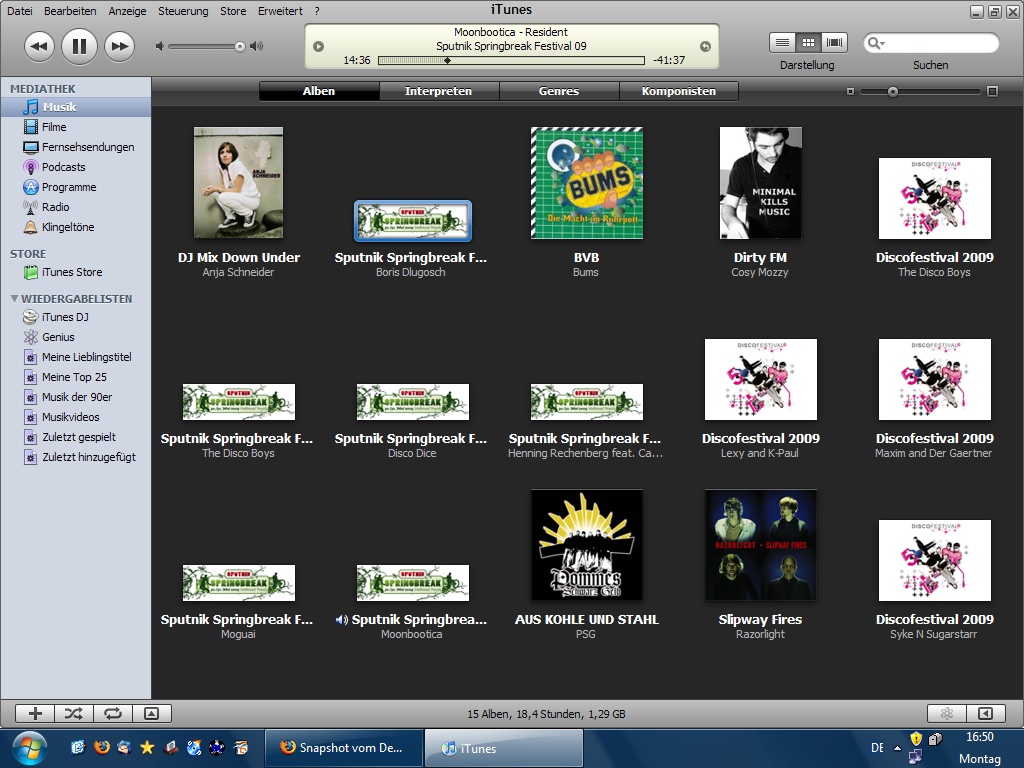Switch to the Genres tab
Image resolution: width=1024 pixels, height=768 pixels.
point(558,91)
